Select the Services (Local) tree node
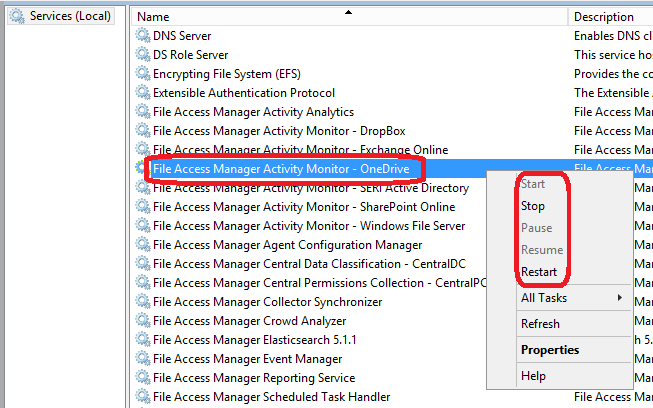The width and height of the screenshot is (653, 408). pos(70,16)
